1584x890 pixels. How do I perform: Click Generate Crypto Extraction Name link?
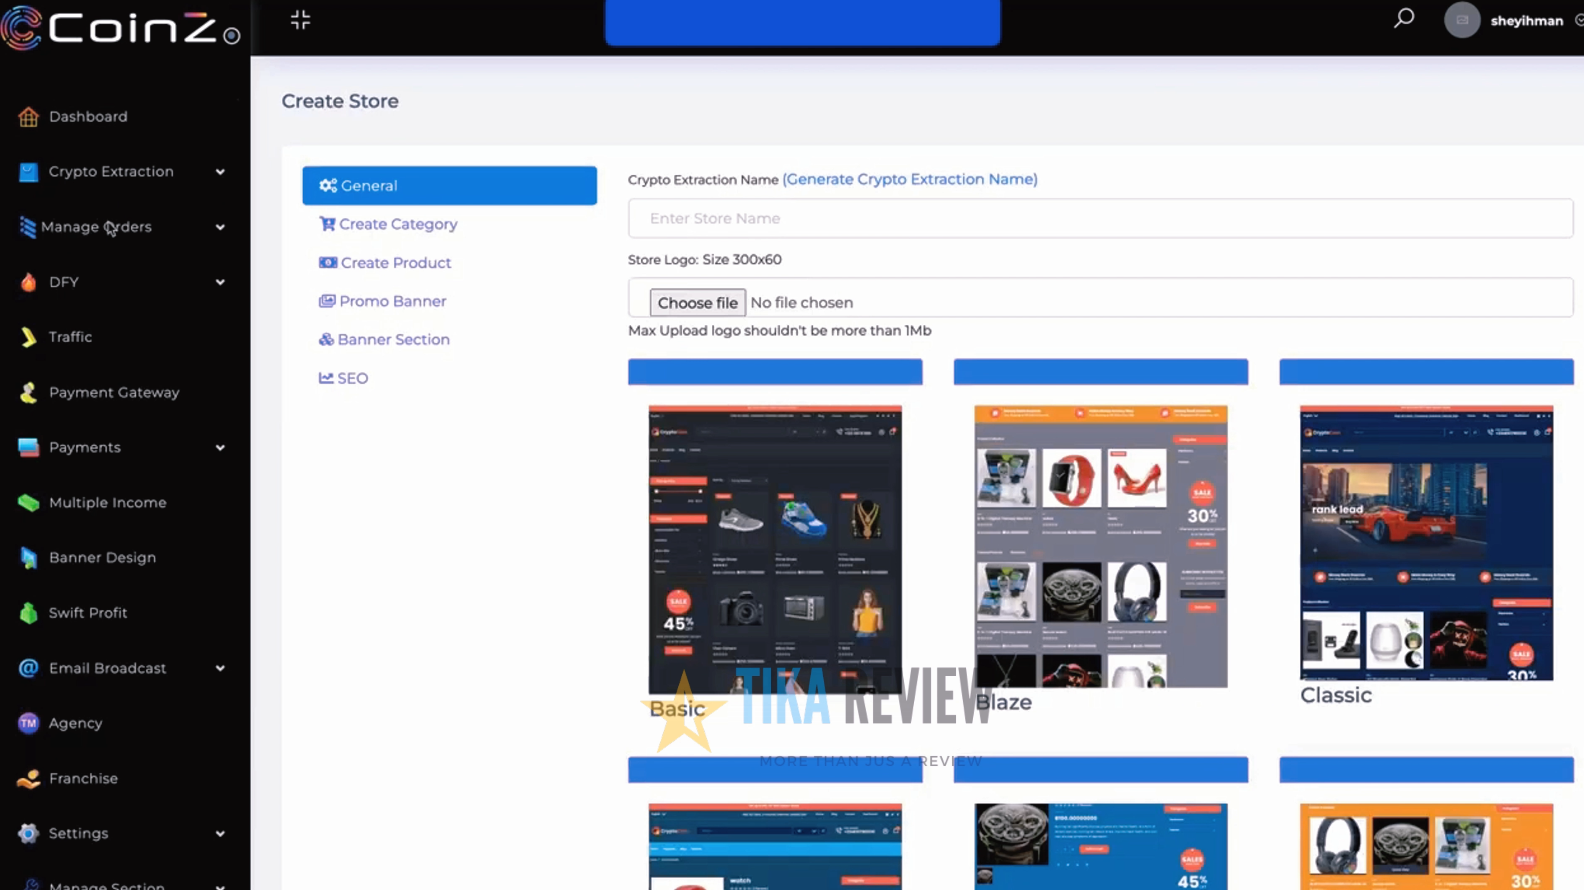pyautogui.click(x=909, y=179)
